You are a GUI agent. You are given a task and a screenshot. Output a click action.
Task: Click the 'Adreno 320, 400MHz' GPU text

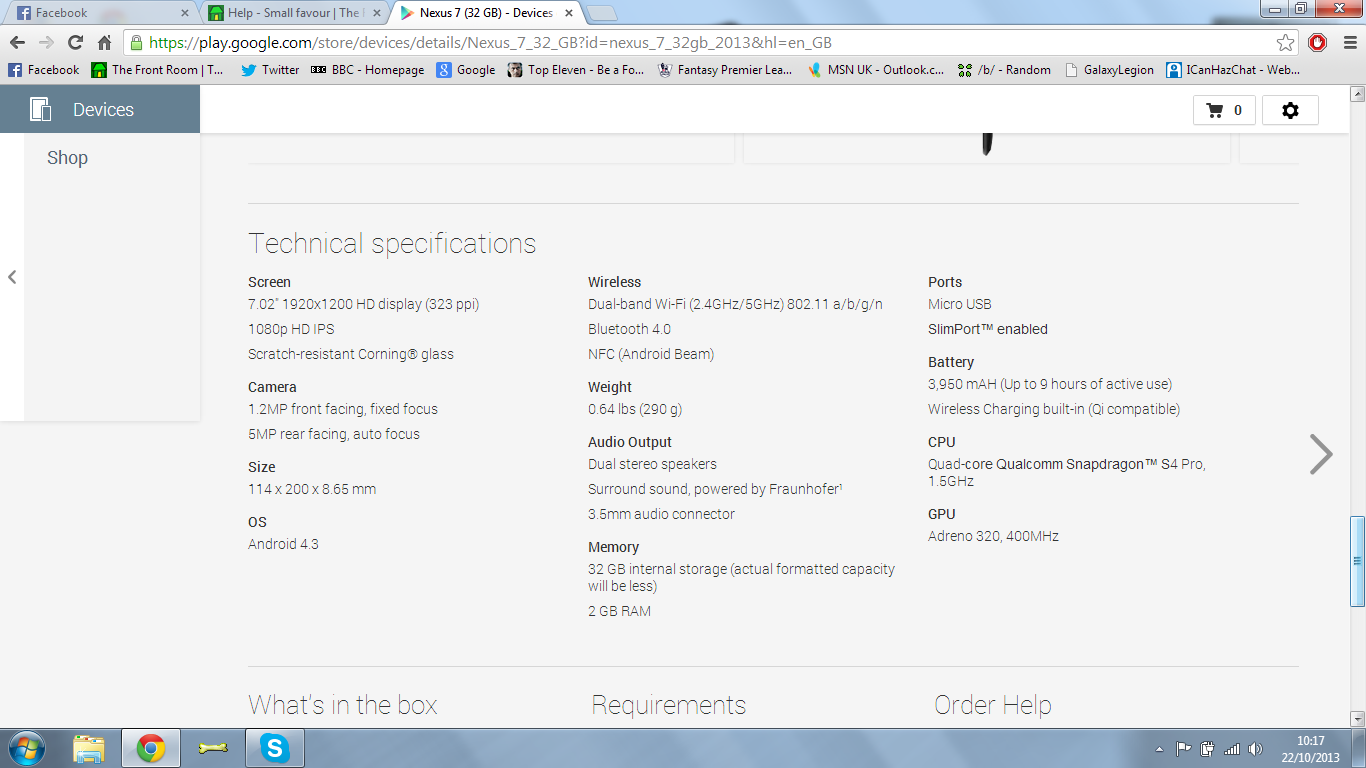point(993,536)
